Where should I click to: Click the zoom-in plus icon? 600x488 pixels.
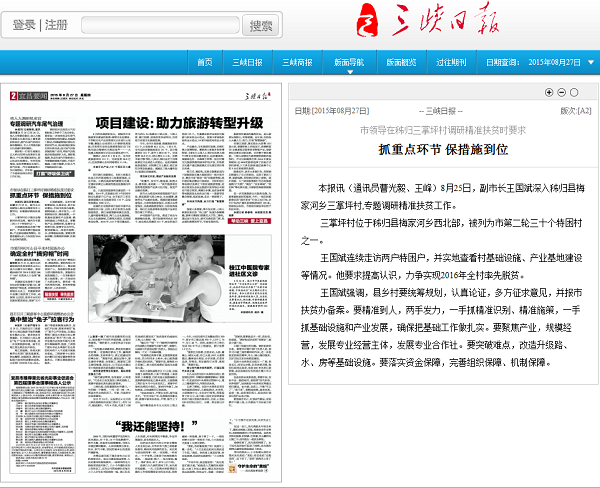pos(548,92)
